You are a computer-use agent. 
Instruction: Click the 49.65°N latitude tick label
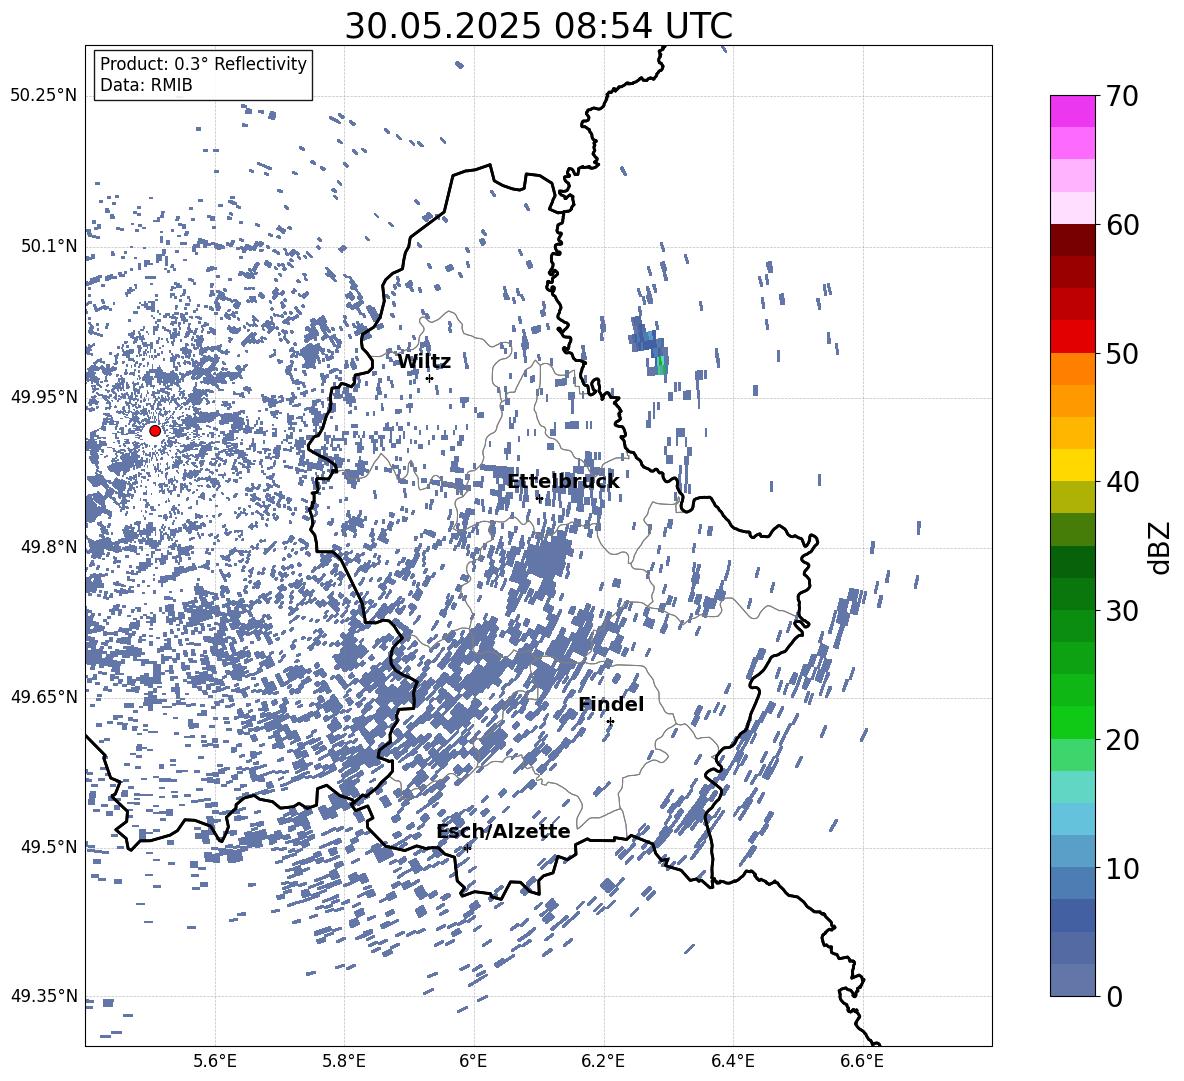[44, 696]
